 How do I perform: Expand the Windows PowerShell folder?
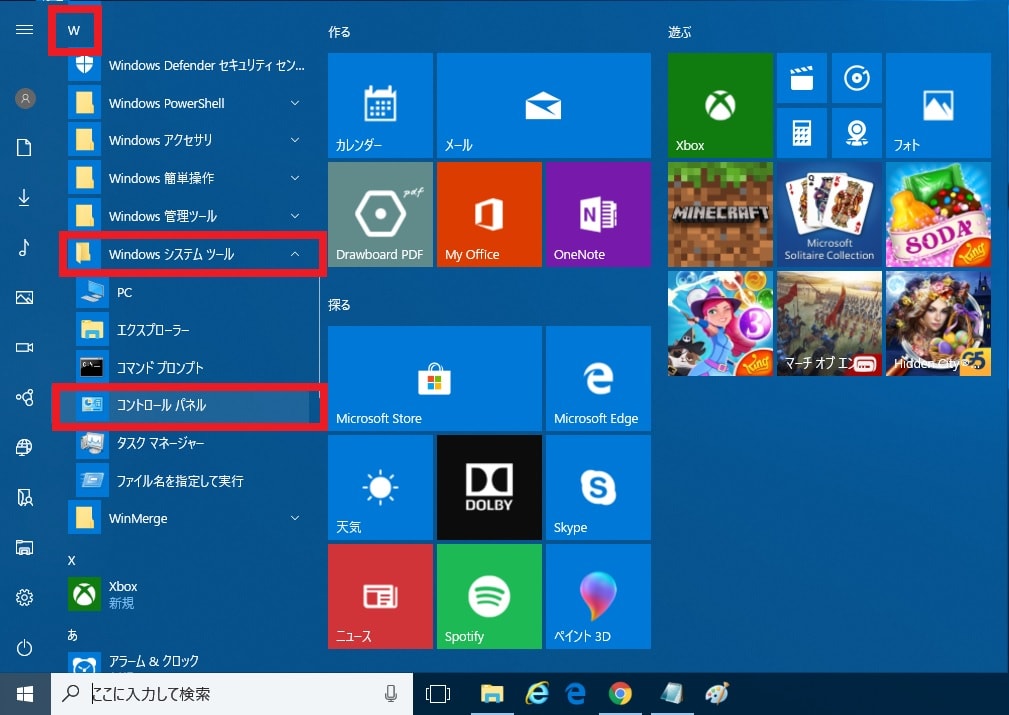pos(187,103)
